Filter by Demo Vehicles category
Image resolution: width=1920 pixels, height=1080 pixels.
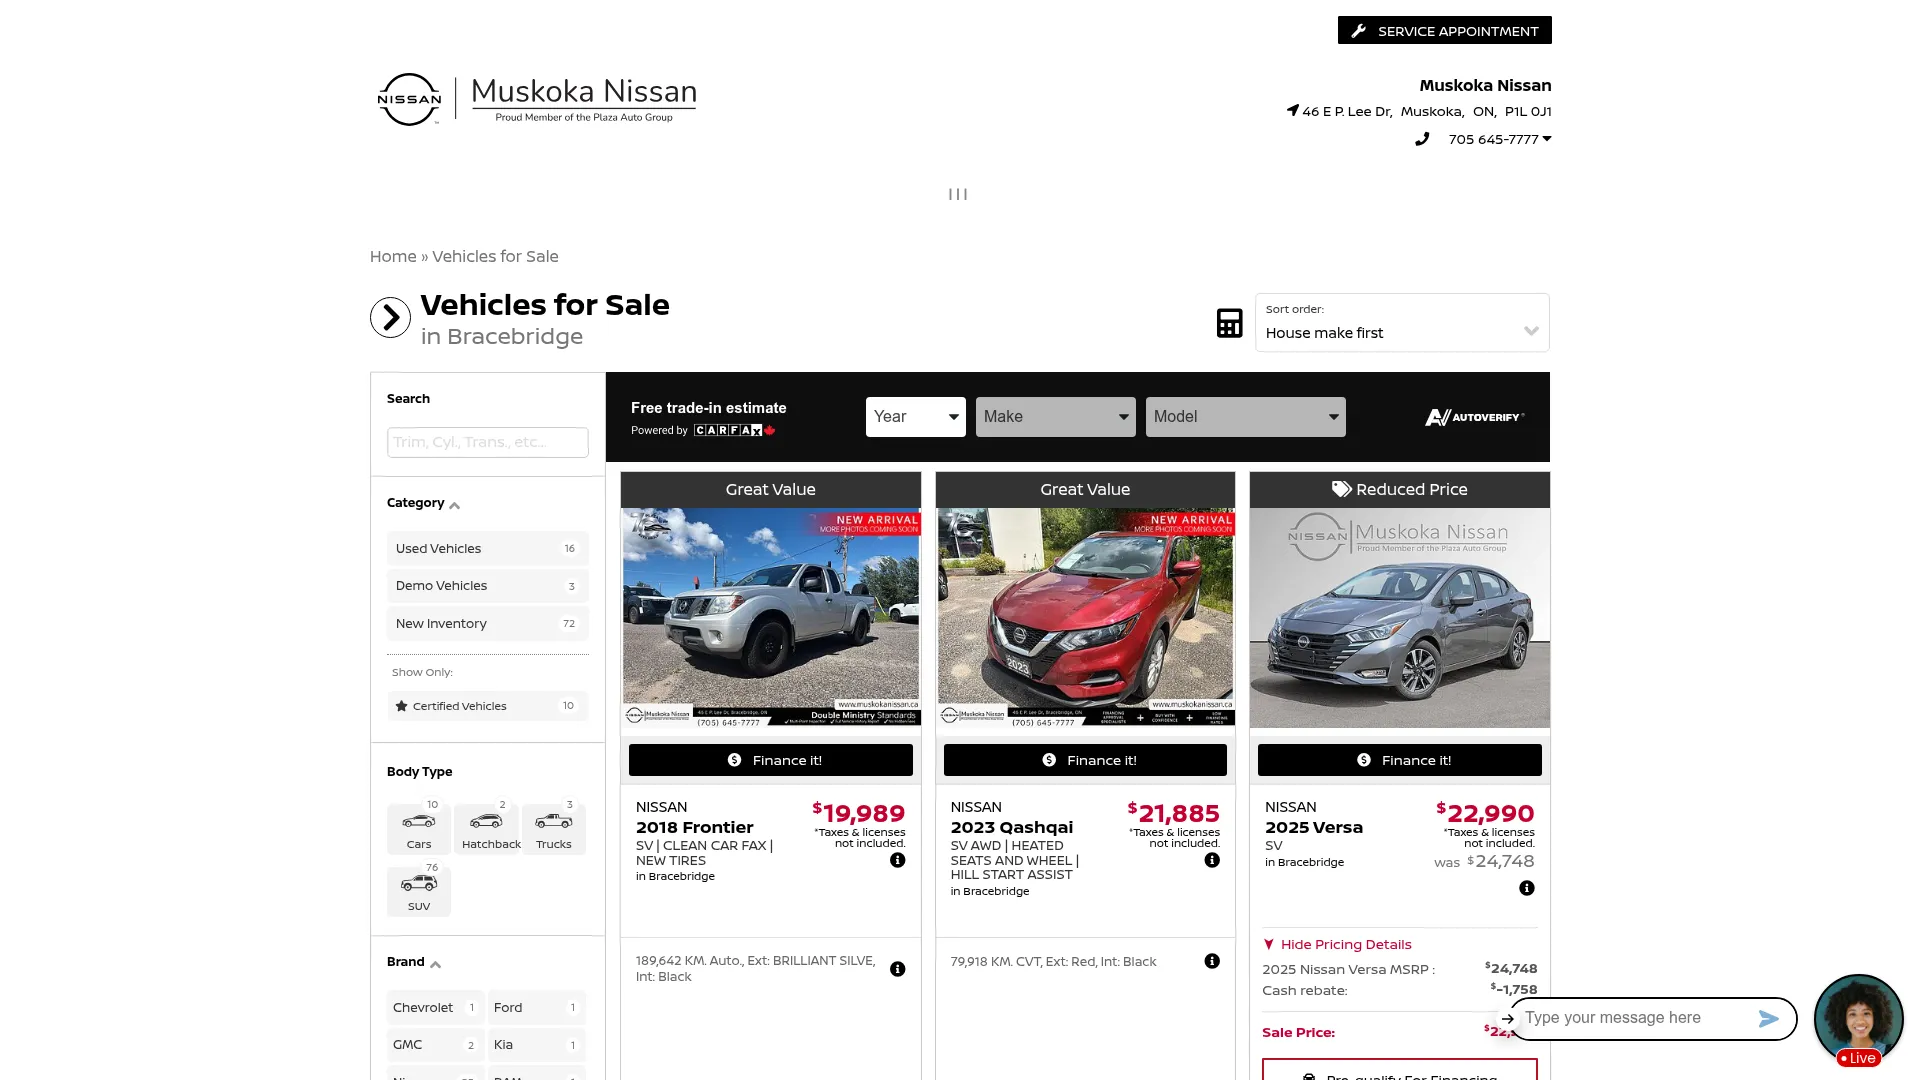coord(488,586)
